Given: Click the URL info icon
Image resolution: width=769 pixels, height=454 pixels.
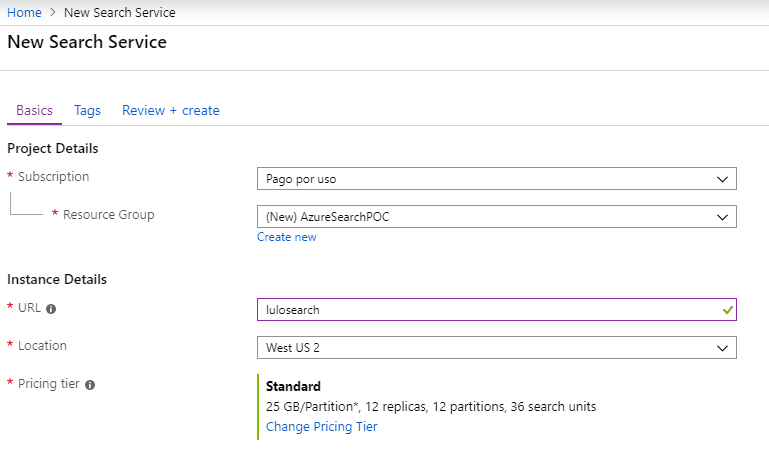Looking at the screenshot, I should [x=51, y=309].
